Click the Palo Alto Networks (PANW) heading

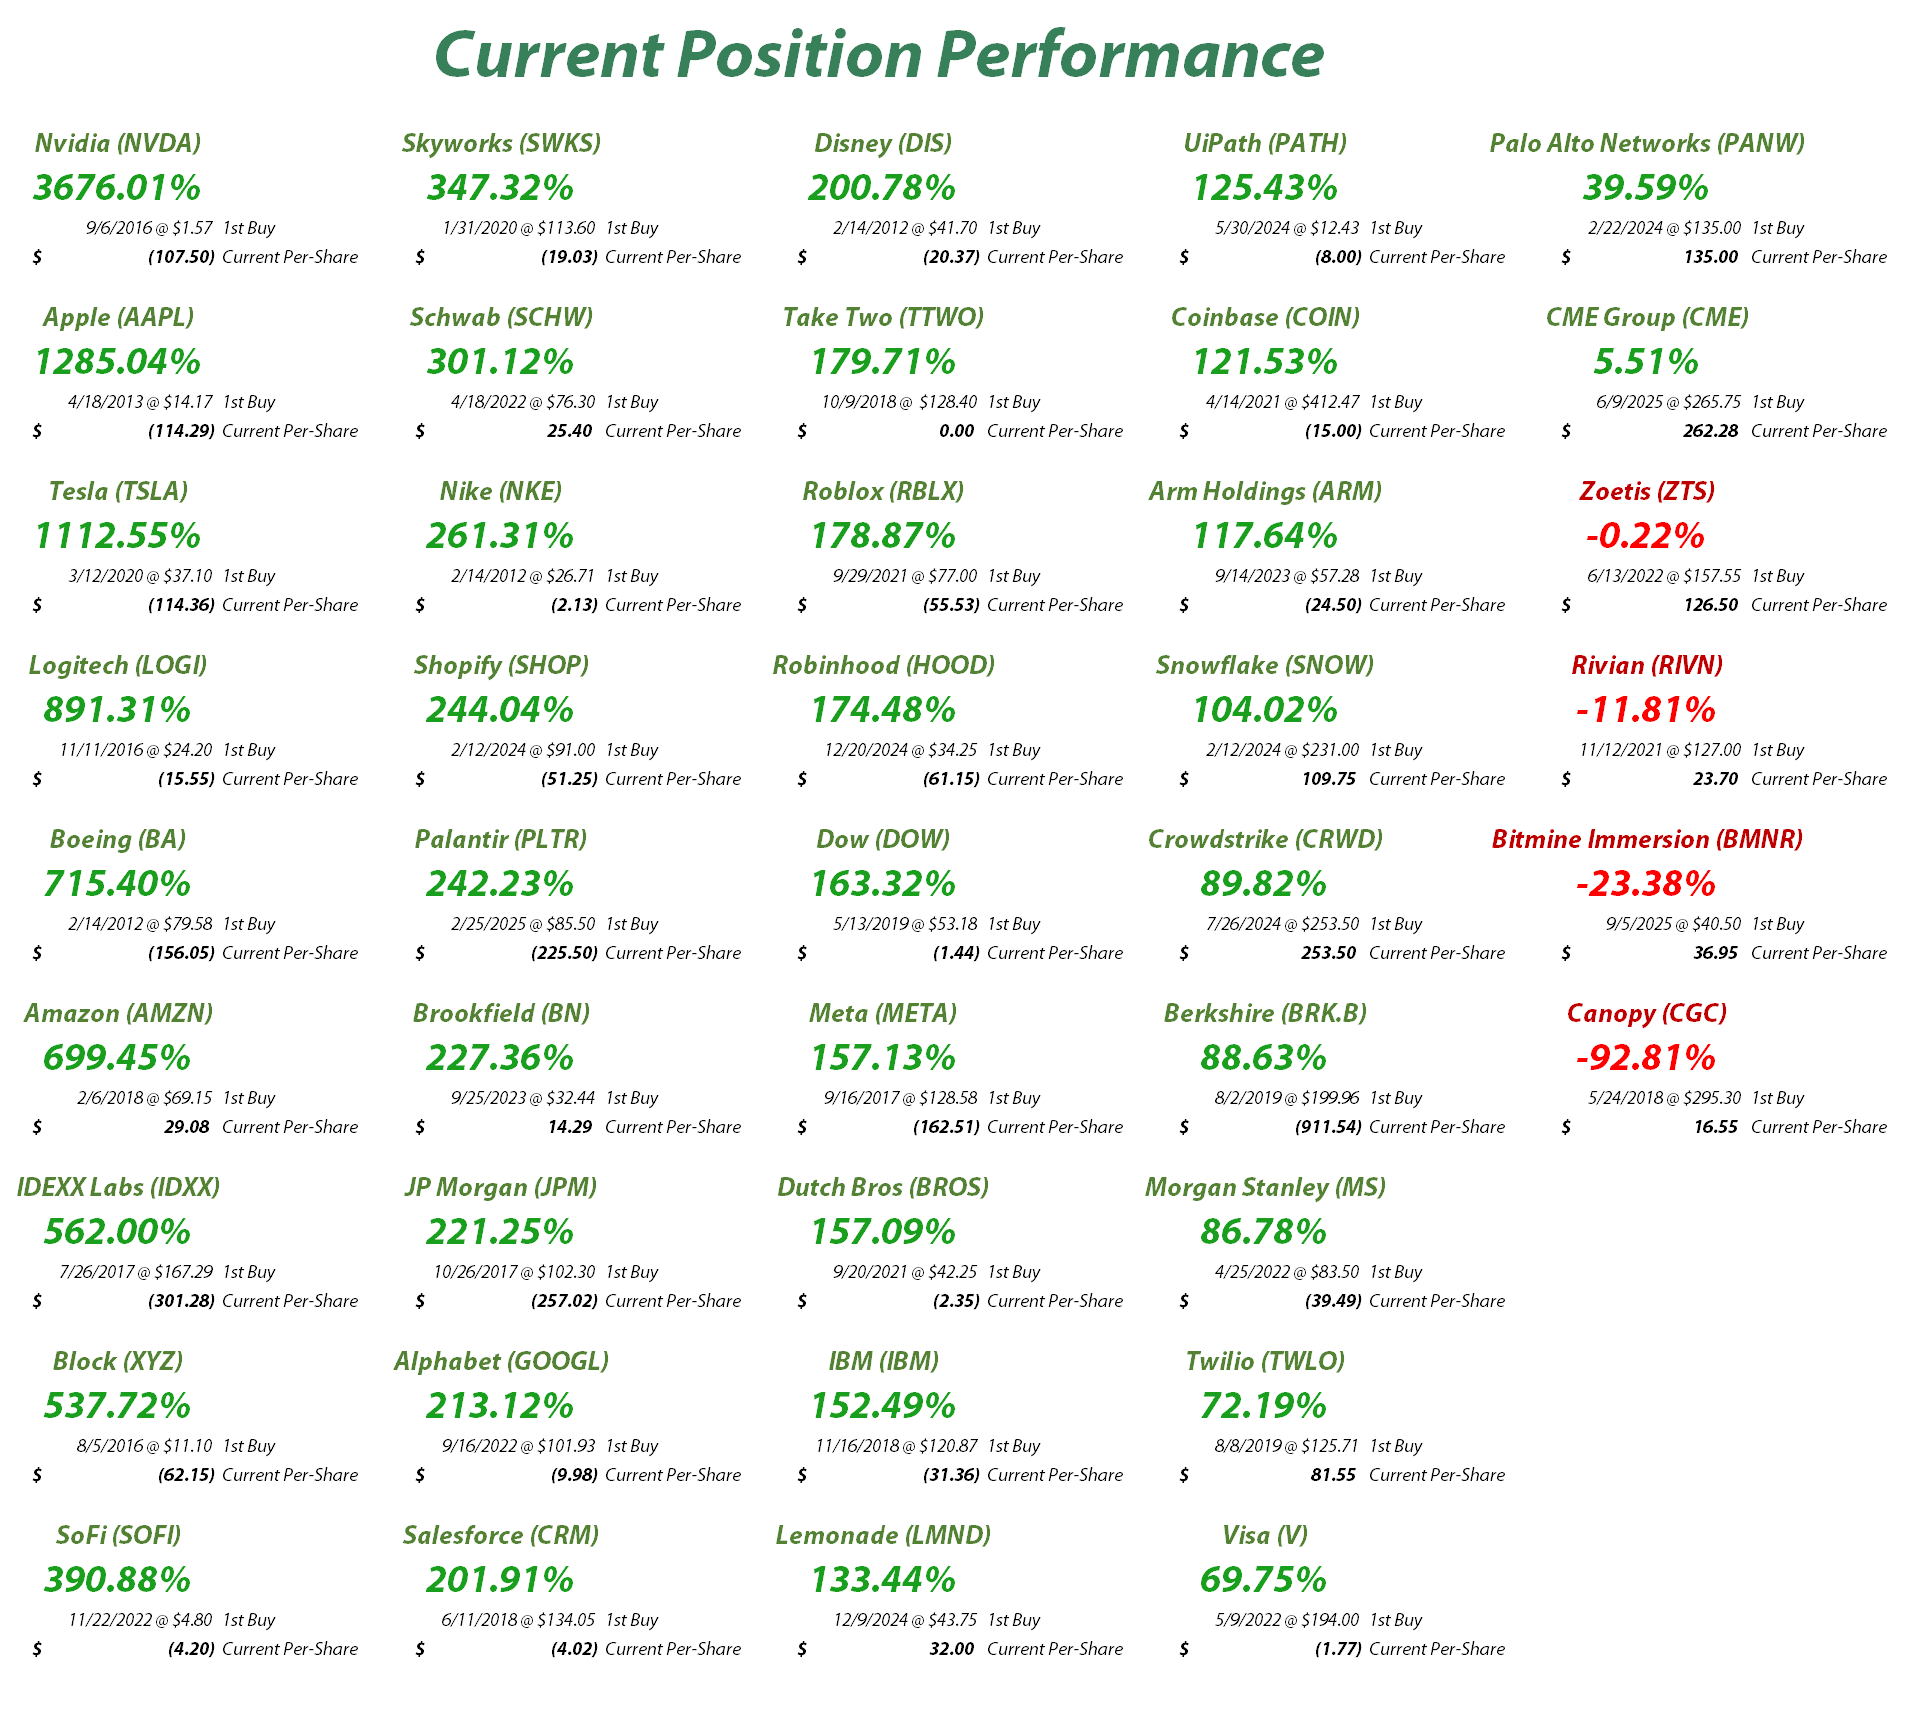(1647, 143)
